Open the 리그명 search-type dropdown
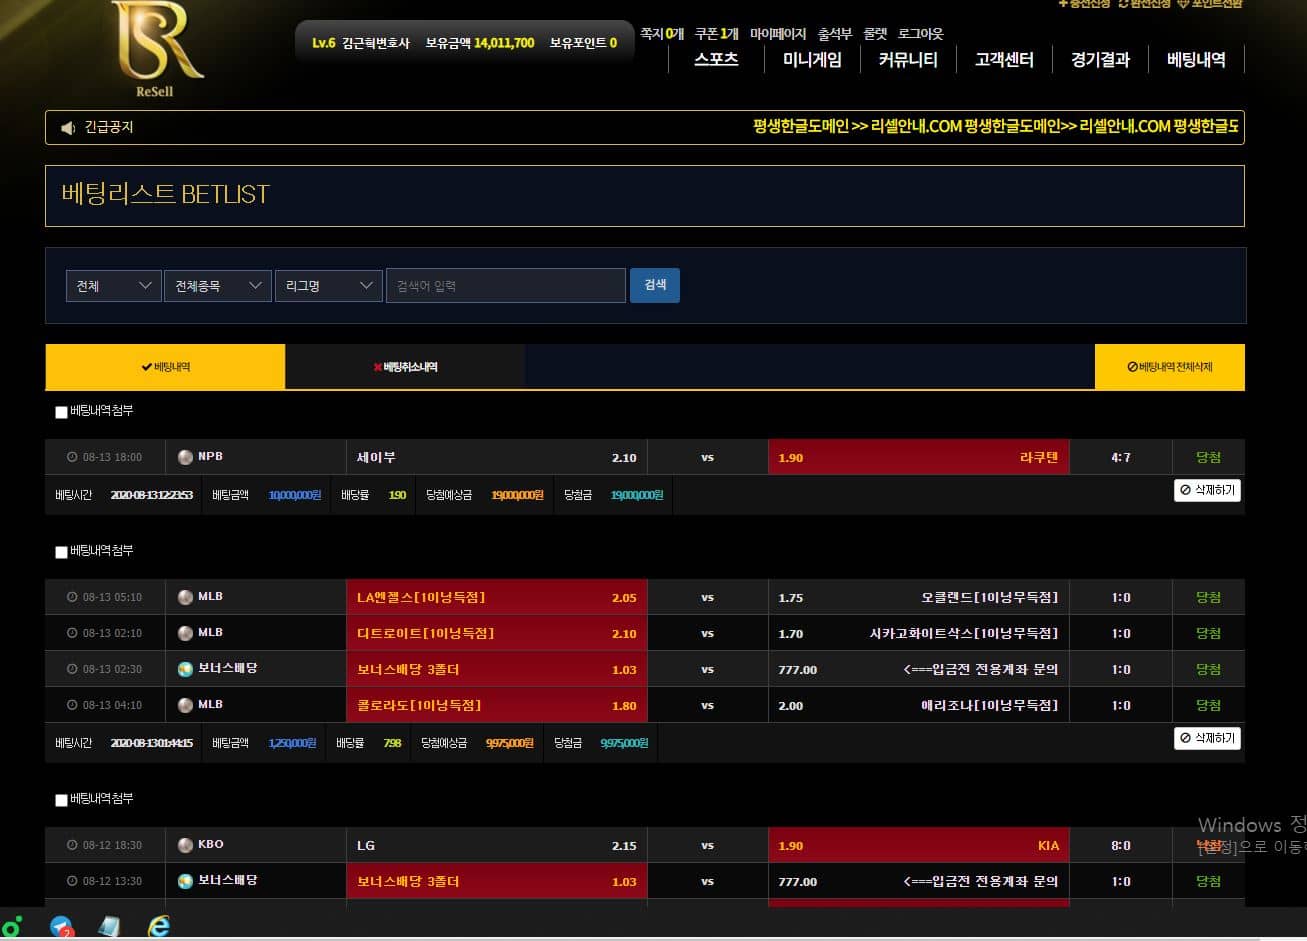Viewport: 1307px width, 941px height. (328, 286)
